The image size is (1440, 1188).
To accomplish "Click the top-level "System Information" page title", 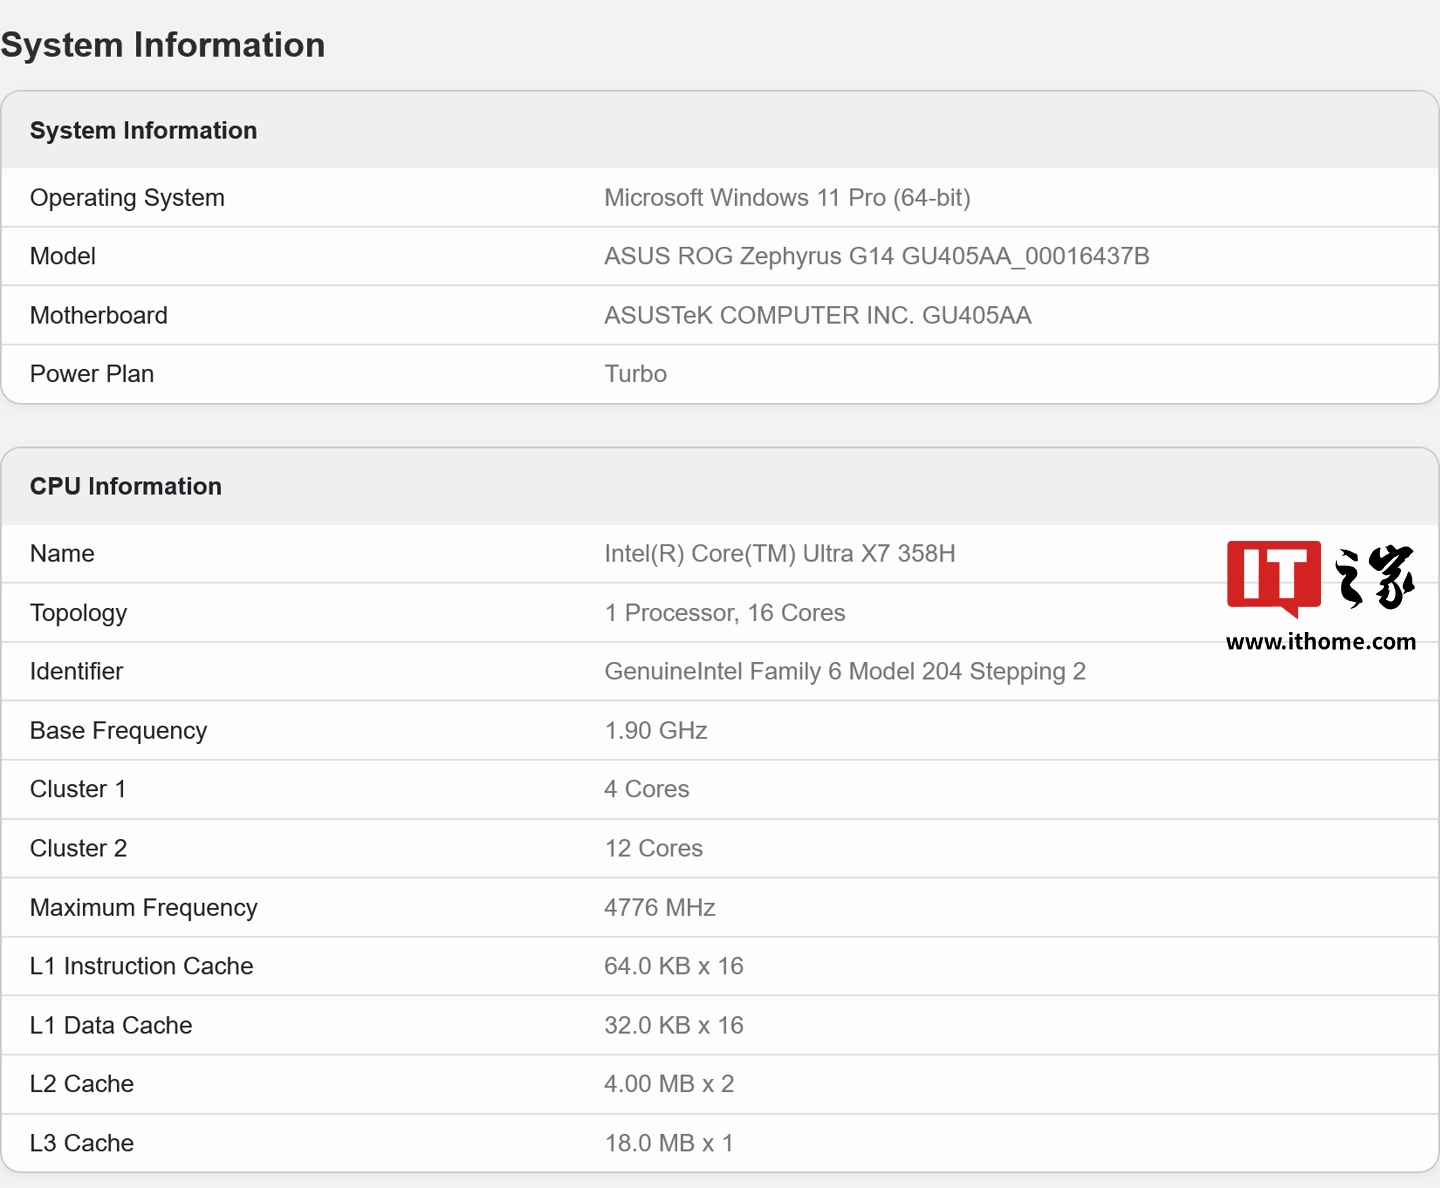I will pos(163,45).
